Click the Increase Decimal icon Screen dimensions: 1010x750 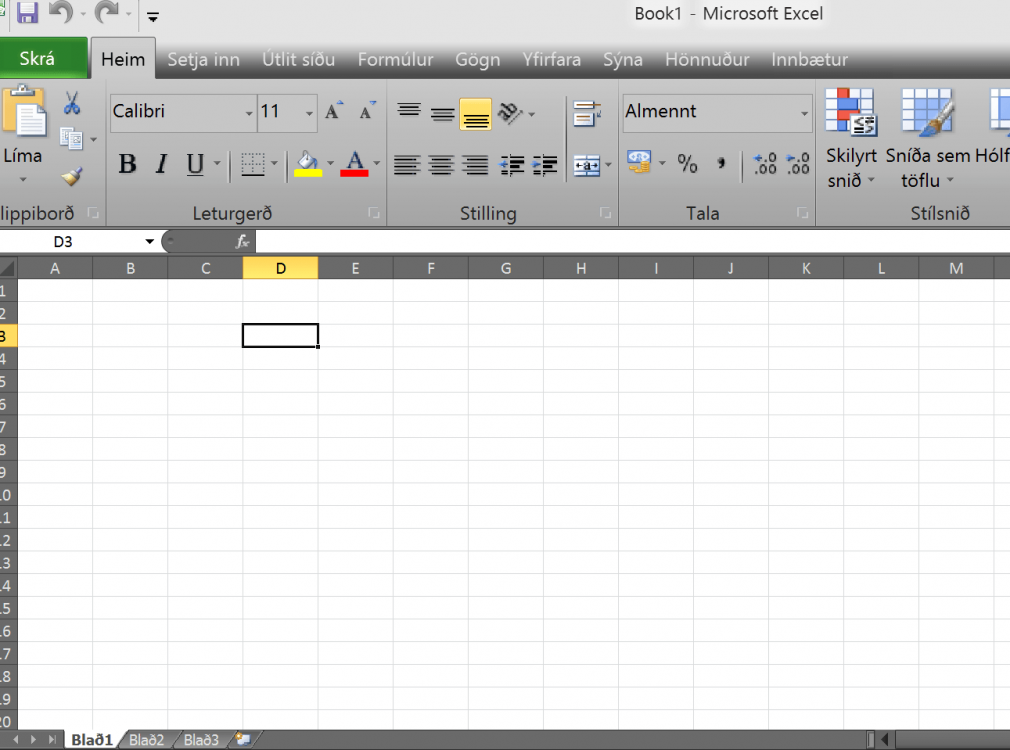(x=765, y=164)
